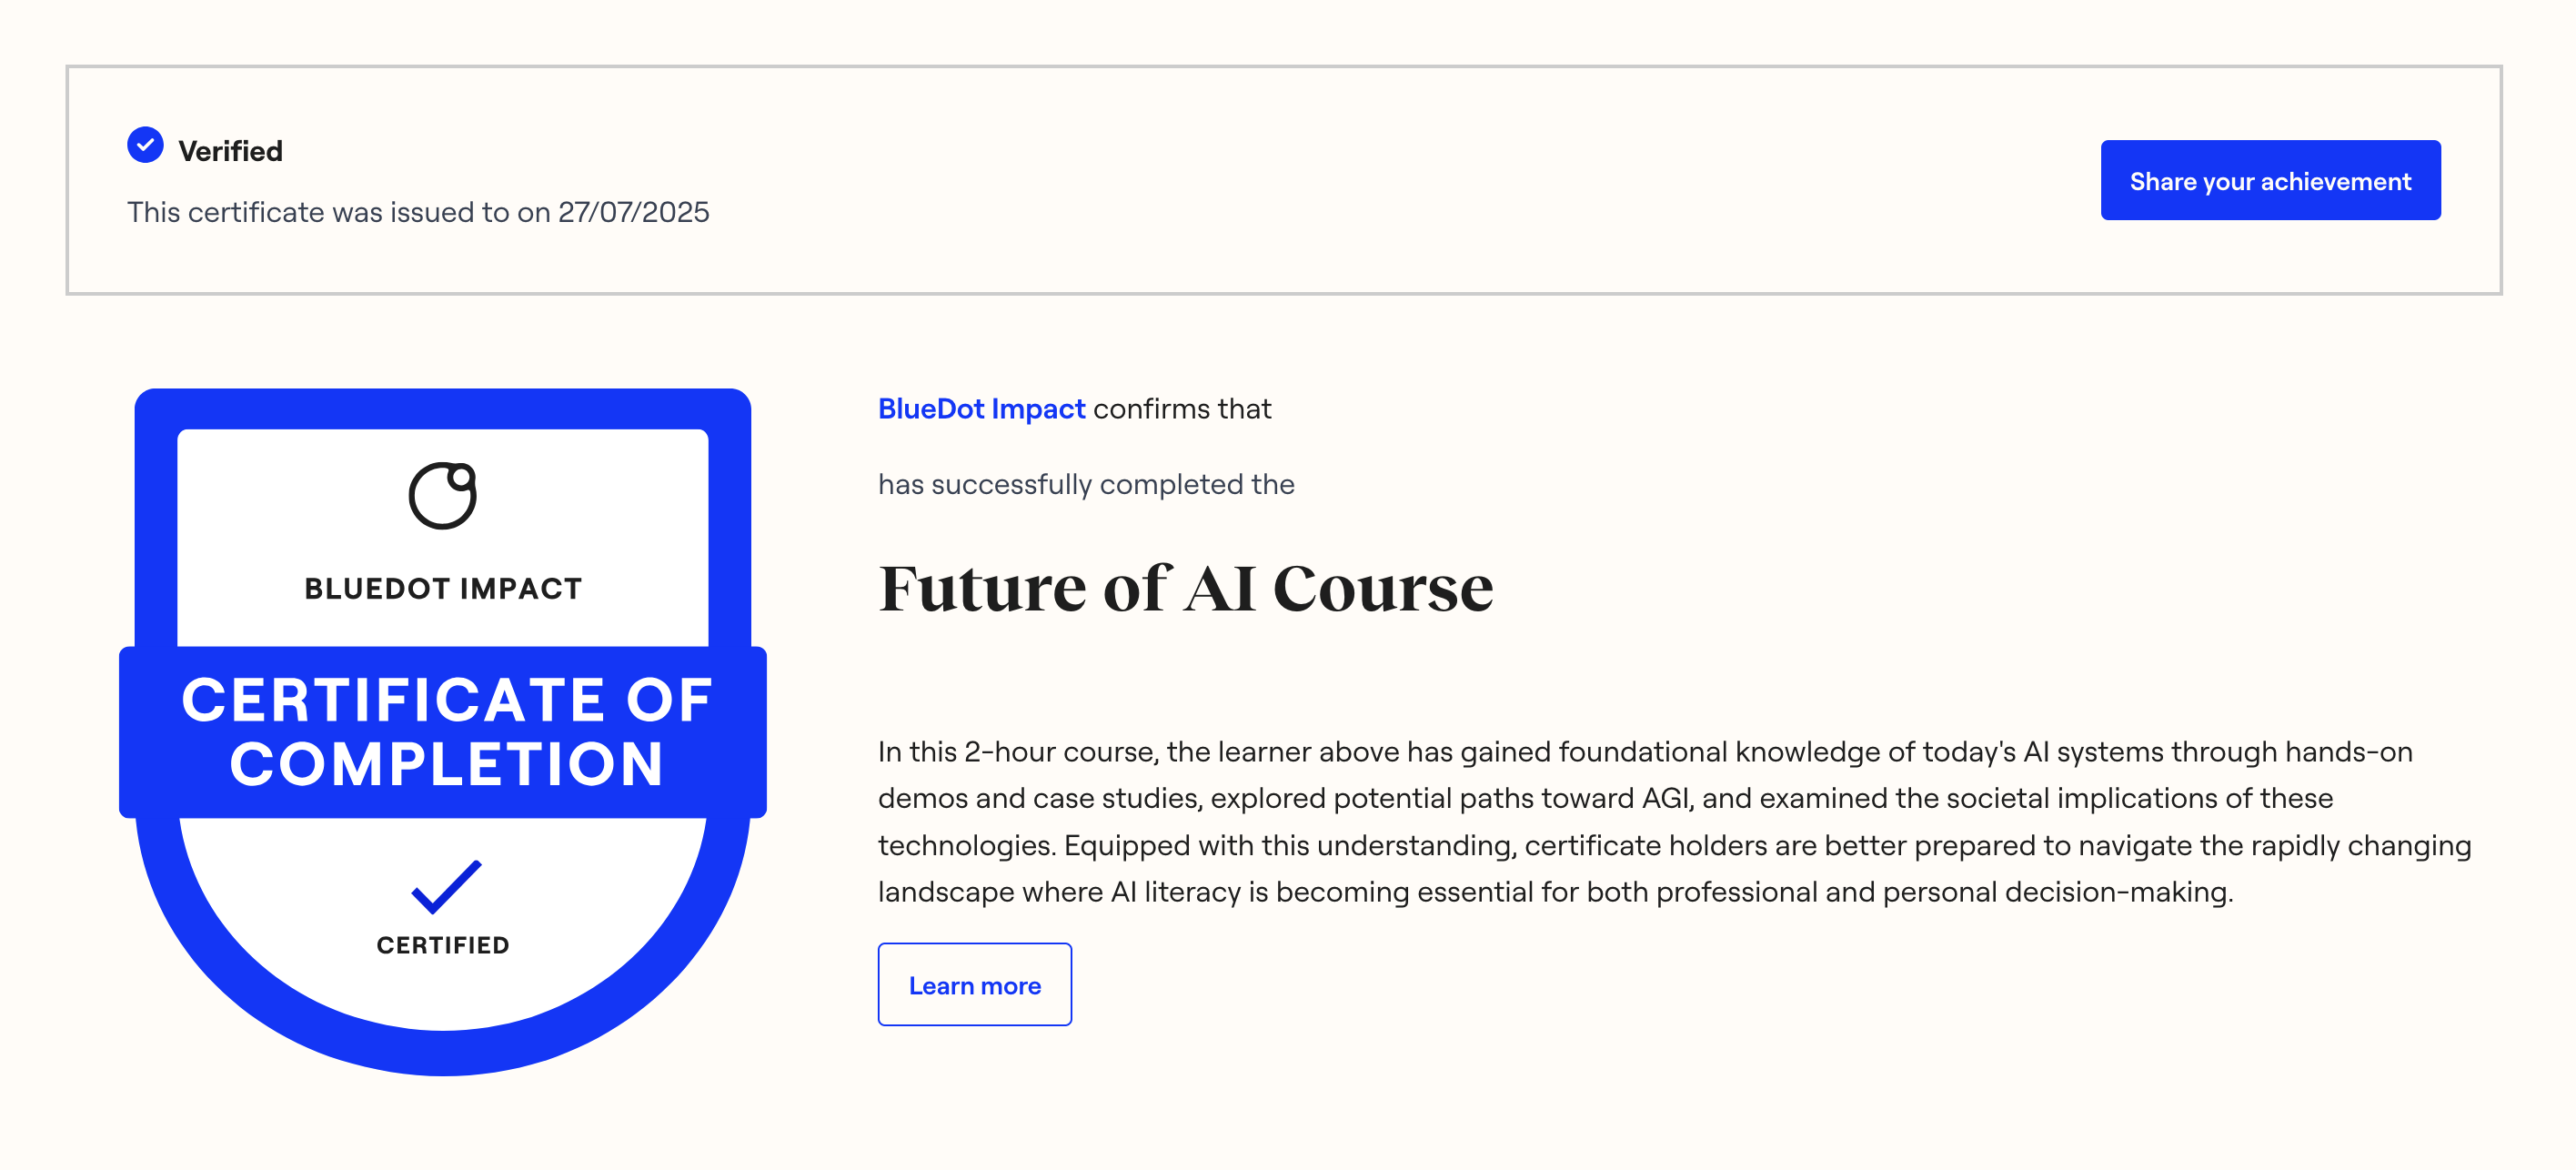Follow the BlueDot Impact link
2576x1170 pixels.
click(x=980, y=408)
